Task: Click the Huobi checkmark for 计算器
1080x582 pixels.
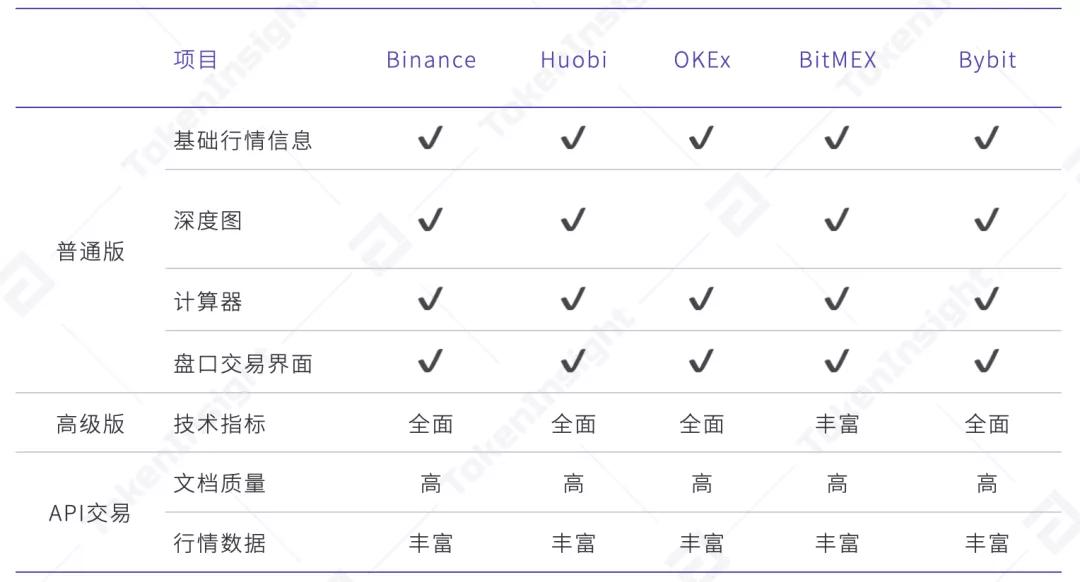Action: pos(573,300)
